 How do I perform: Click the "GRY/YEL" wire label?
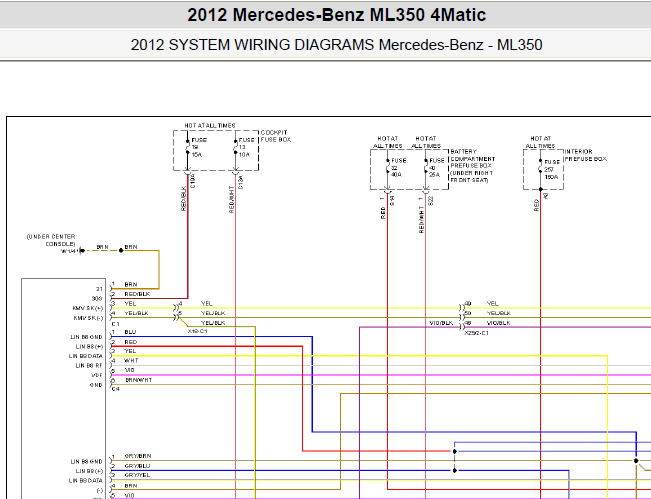(x=137, y=475)
